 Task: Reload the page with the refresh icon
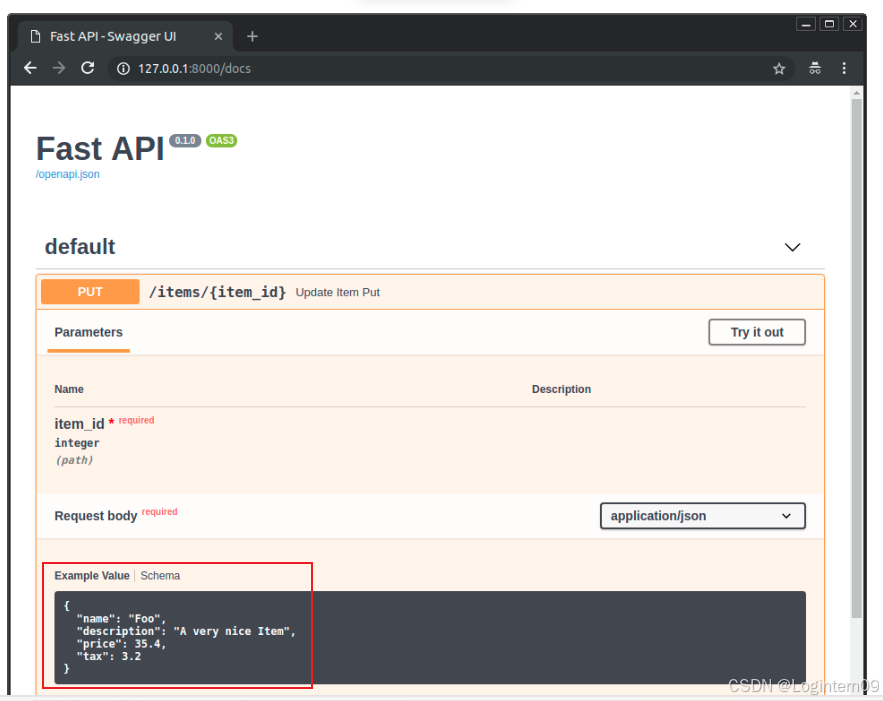(88, 68)
